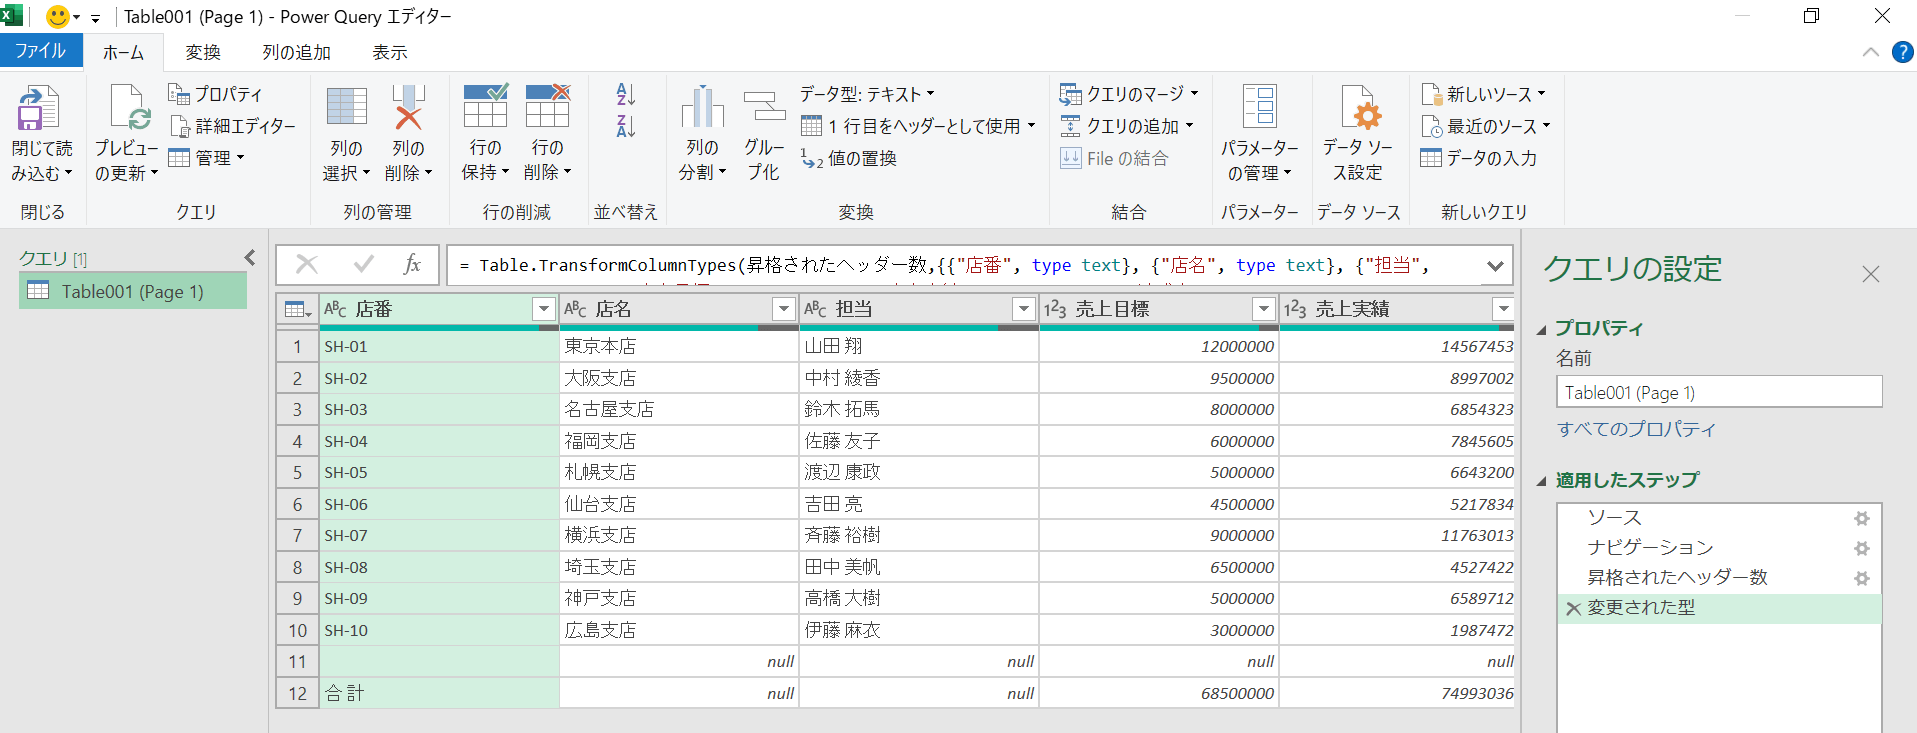Open データソース設定 (Data Source Settings)
Screen dimensions: 1917x733
1357,109
